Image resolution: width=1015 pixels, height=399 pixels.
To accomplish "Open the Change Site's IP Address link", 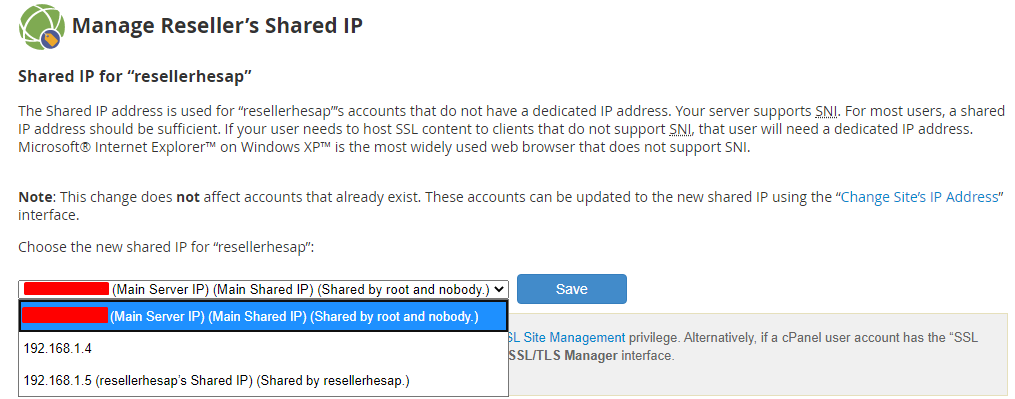I will (x=919, y=197).
